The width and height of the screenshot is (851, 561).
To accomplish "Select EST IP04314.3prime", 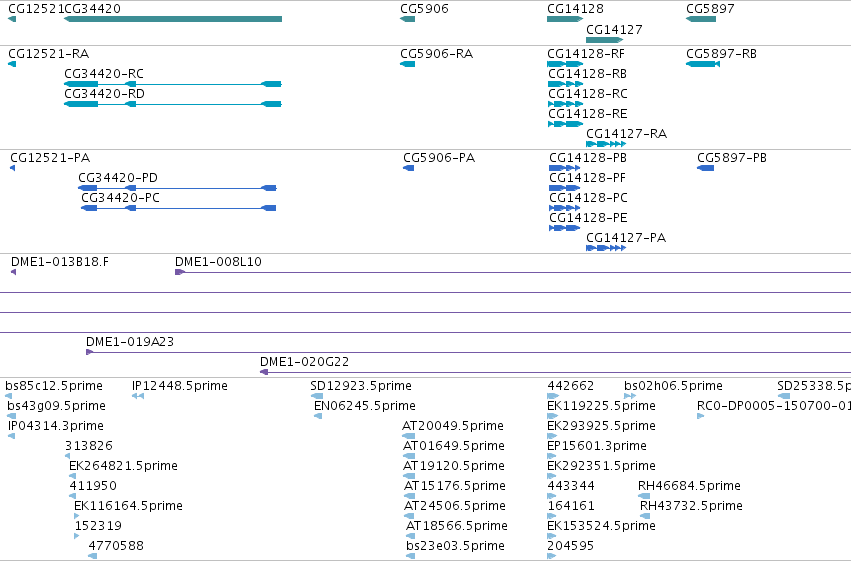I will [x=11, y=436].
